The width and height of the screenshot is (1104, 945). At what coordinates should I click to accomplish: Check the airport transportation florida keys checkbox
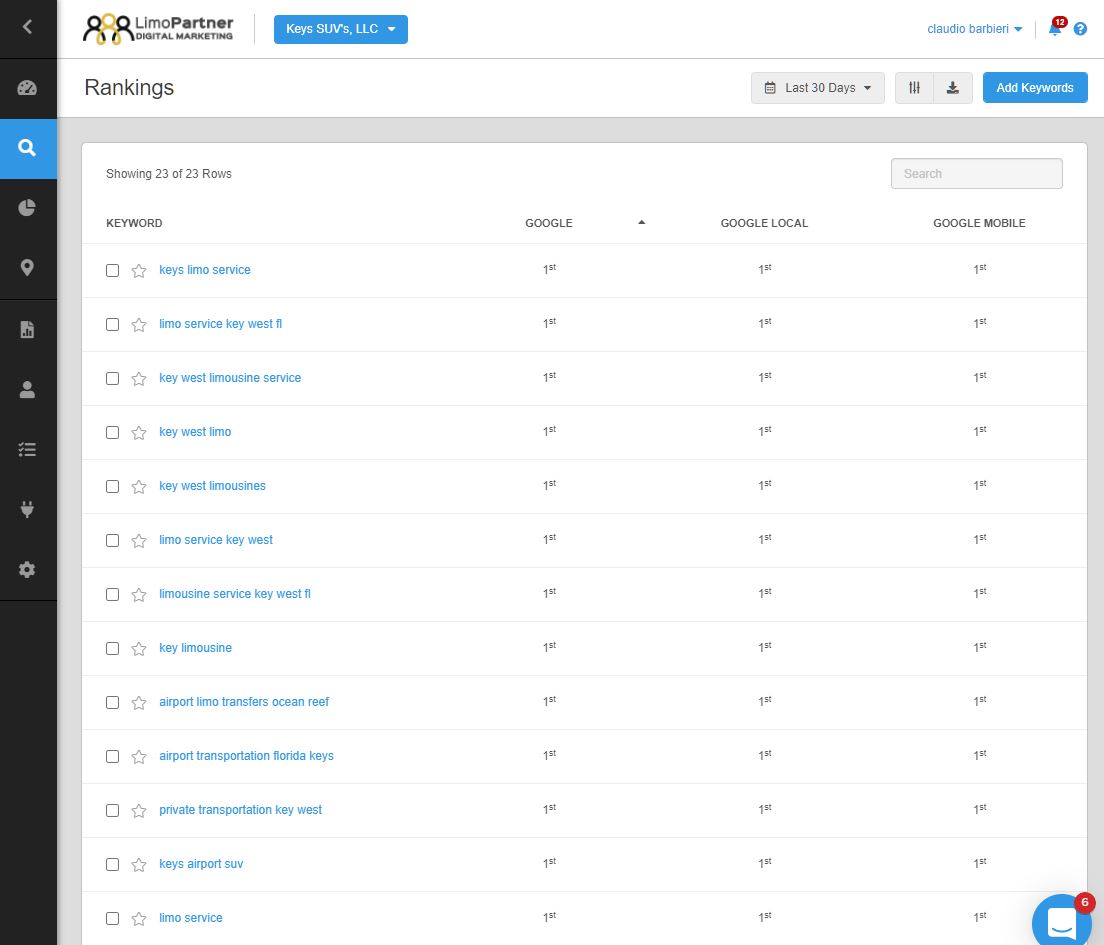pos(112,757)
